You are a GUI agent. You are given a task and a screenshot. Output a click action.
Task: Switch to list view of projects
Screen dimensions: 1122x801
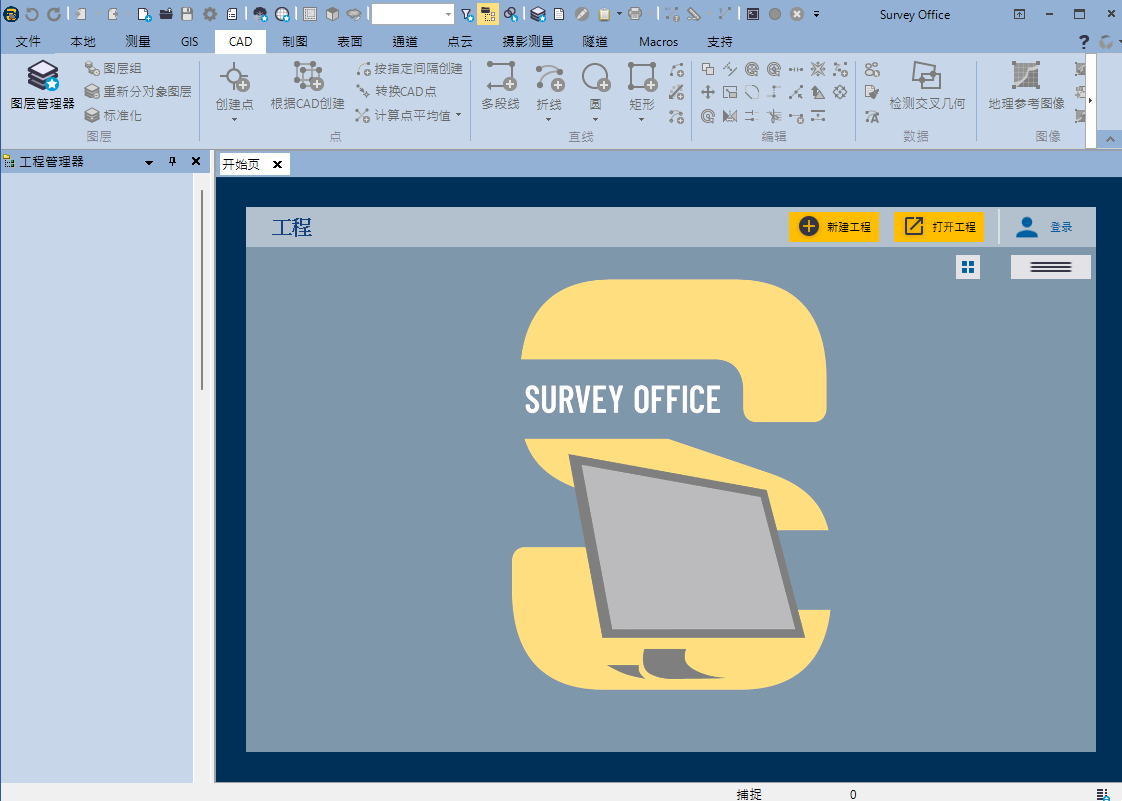coord(1050,267)
